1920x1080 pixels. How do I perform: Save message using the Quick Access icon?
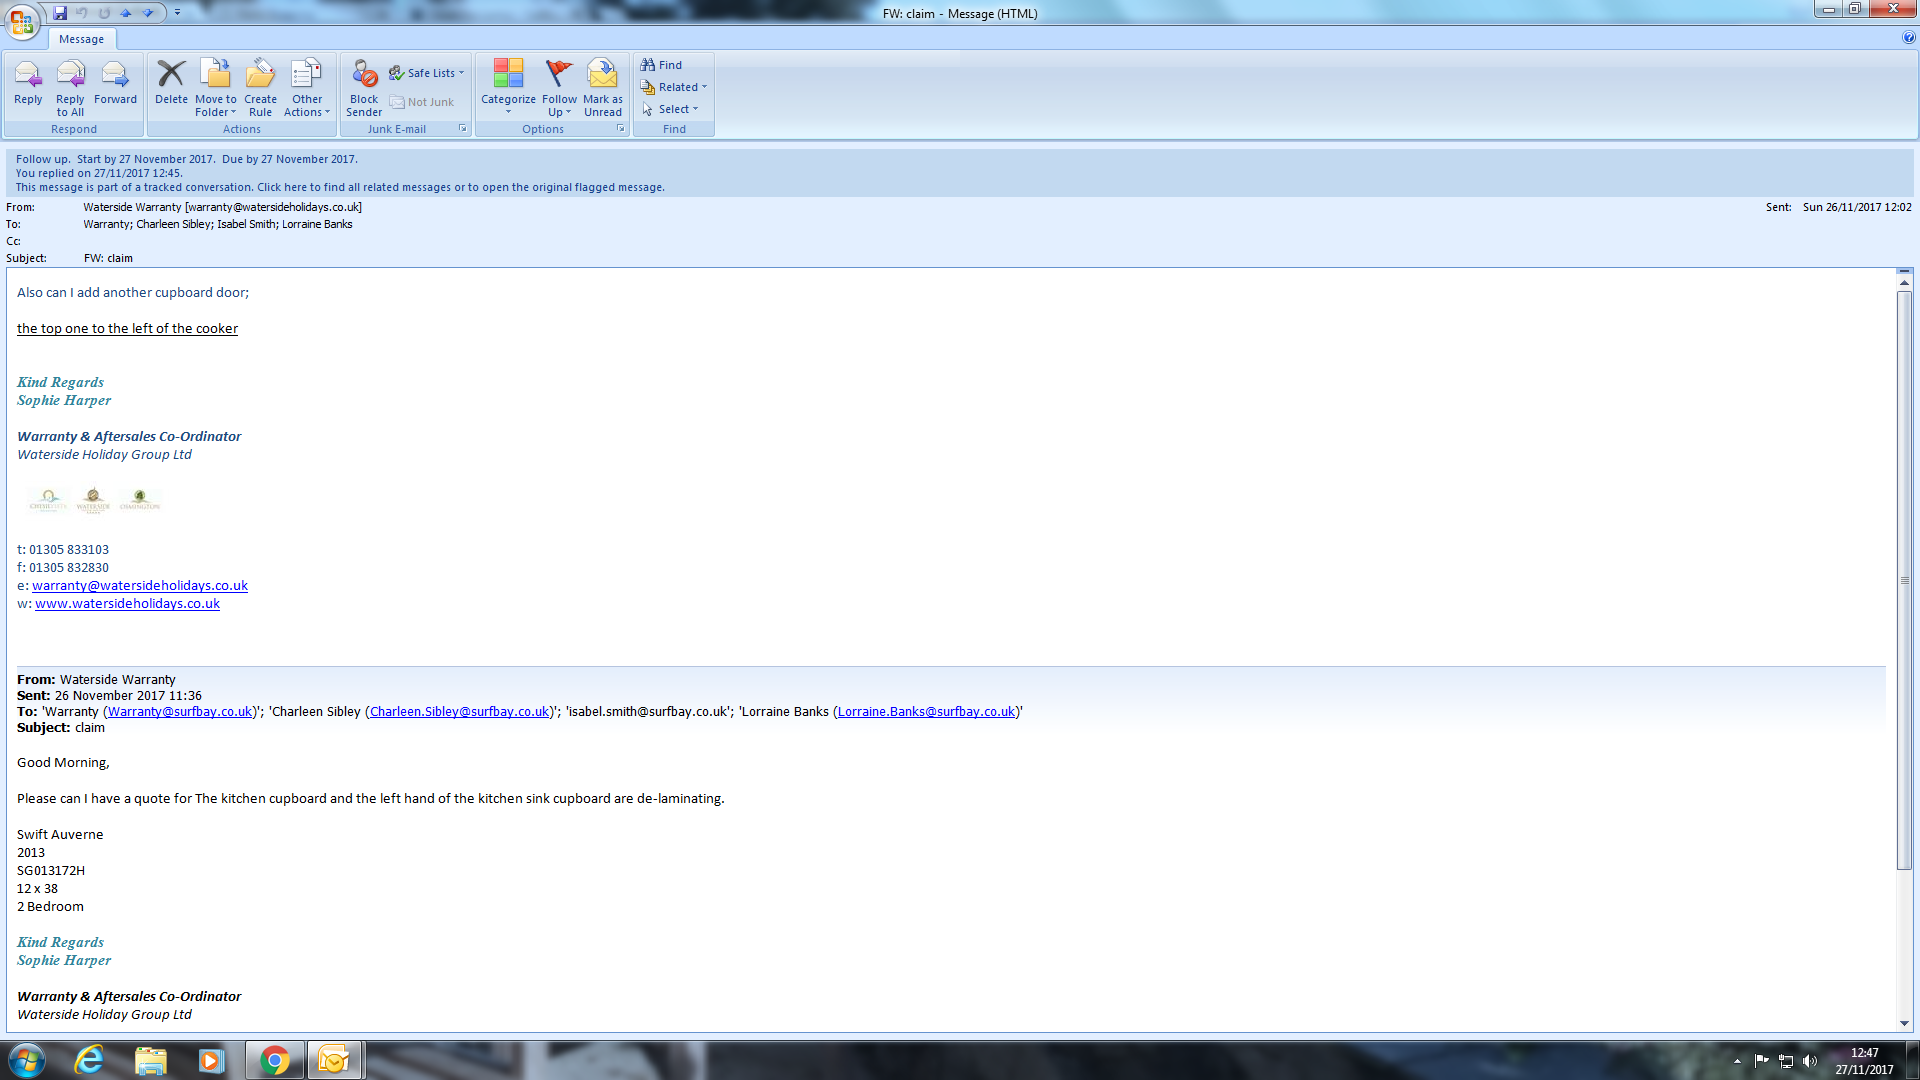click(60, 13)
